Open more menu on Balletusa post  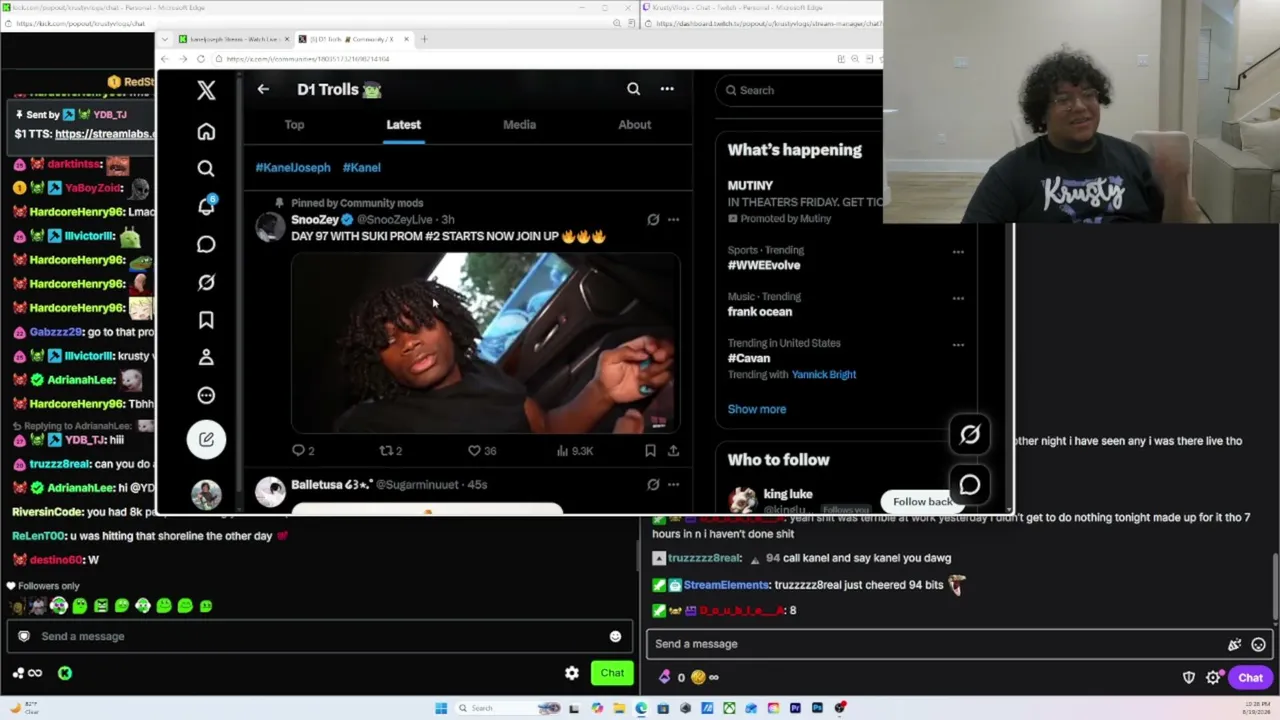point(673,485)
